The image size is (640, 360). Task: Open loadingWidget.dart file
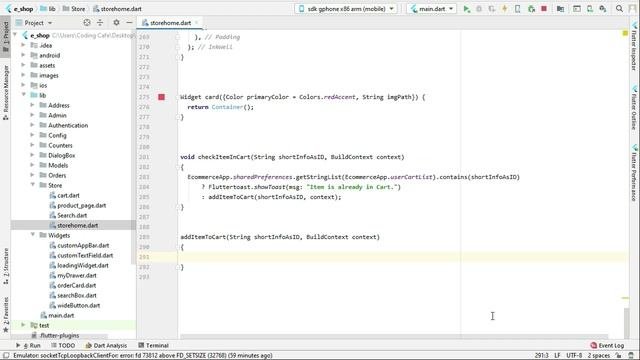pos(83,265)
